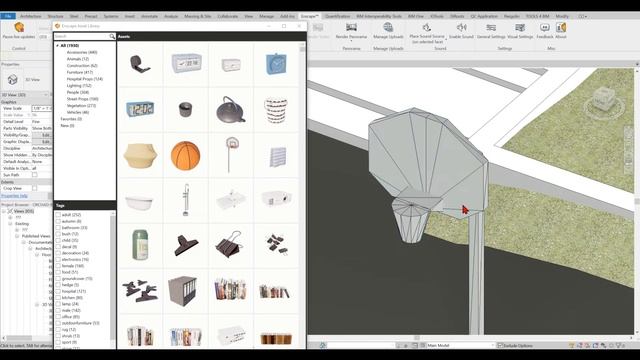Select Favorites in the asset tree
The width and height of the screenshot is (640, 360).
point(71,119)
